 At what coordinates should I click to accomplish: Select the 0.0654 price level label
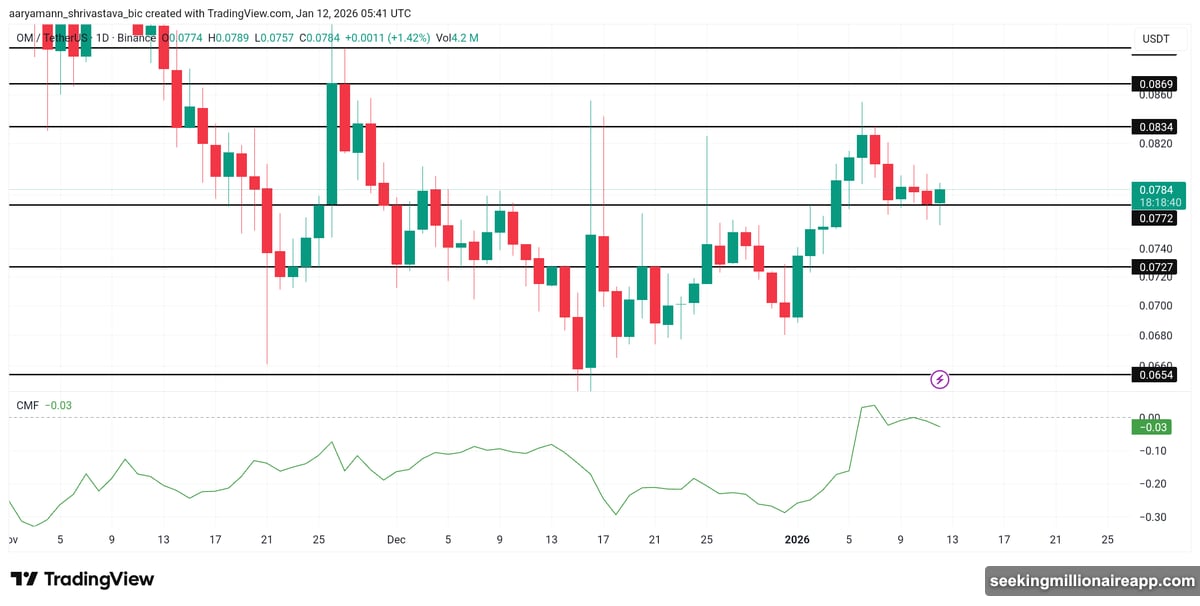point(1154,374)
